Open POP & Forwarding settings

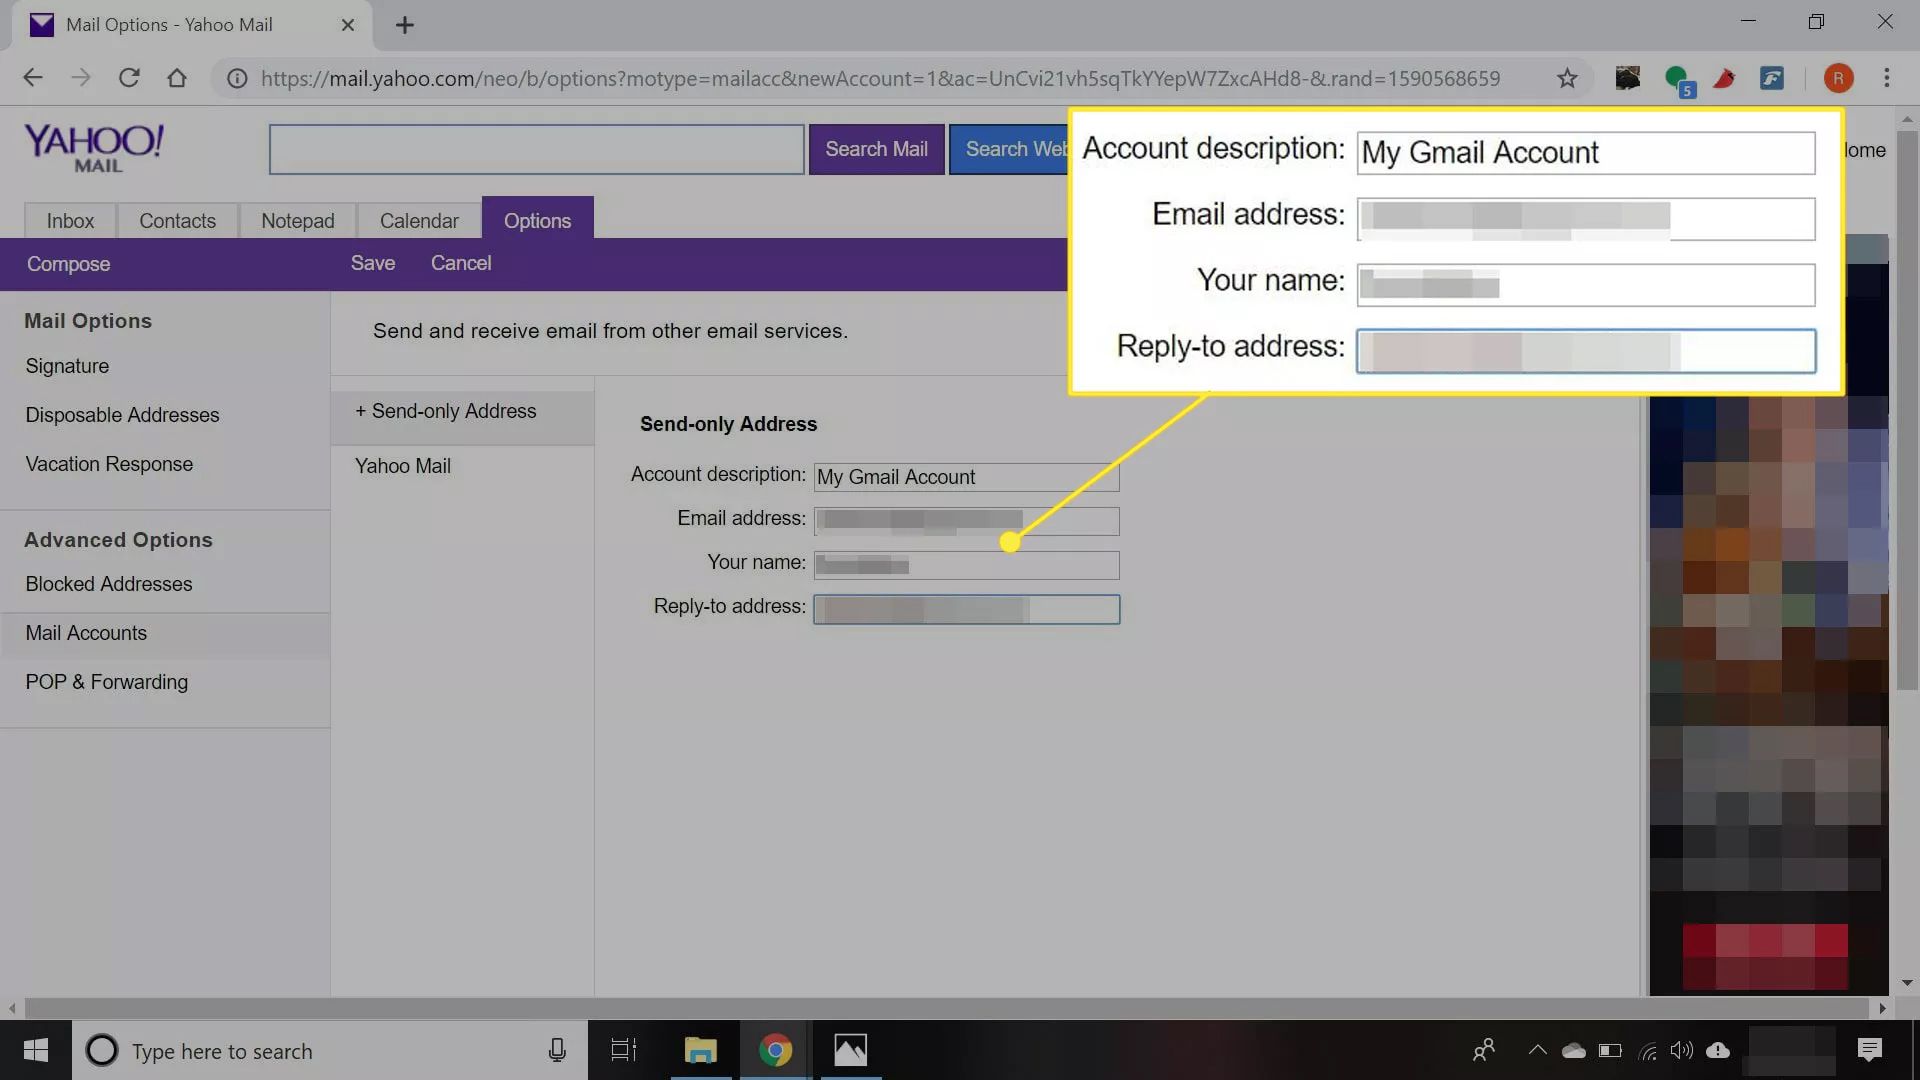pos(106,682)
